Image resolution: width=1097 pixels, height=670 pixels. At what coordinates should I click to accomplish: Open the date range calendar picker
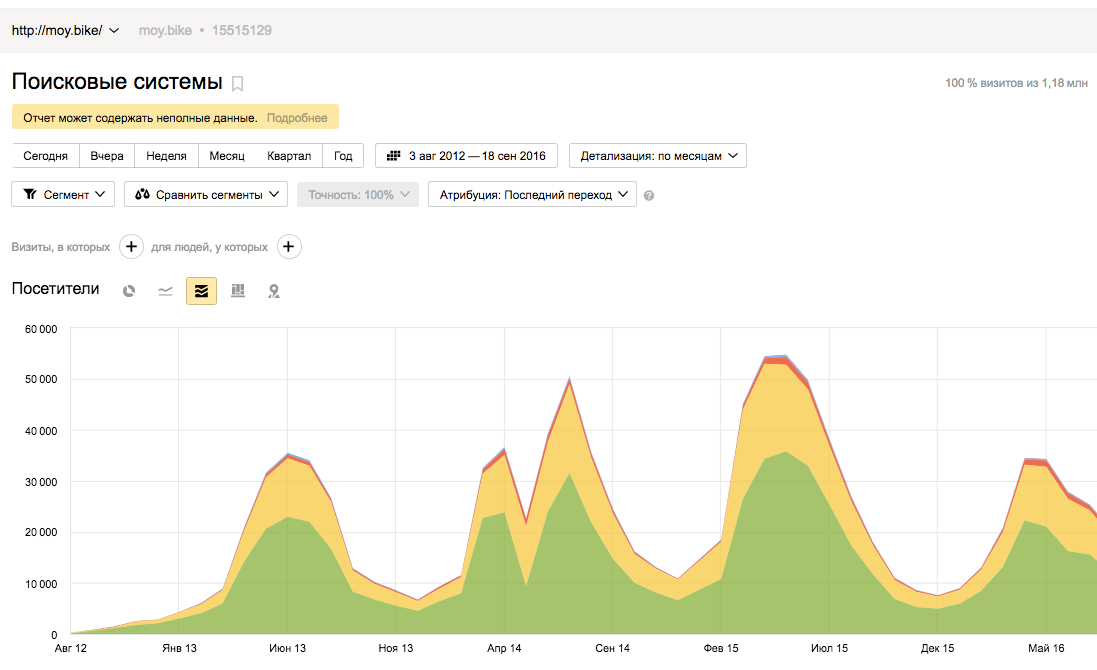(x=466, y=156)
